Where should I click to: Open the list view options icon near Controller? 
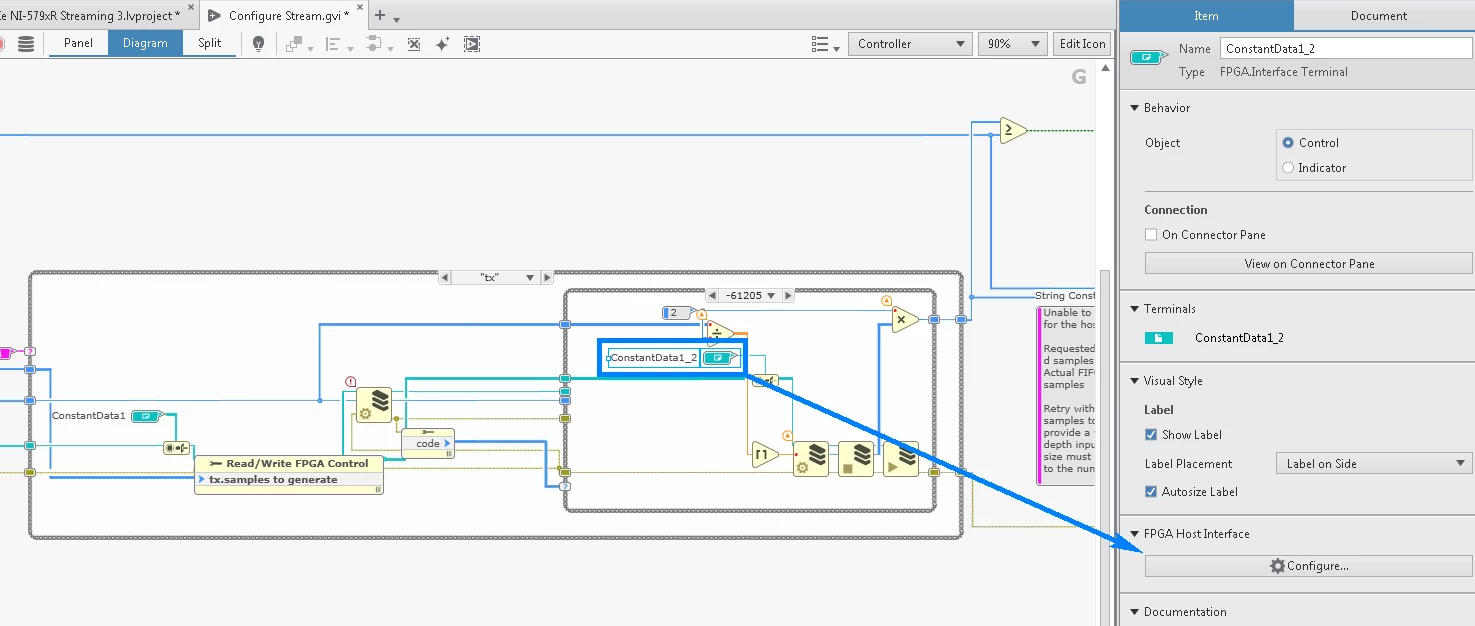pos(820,43)
